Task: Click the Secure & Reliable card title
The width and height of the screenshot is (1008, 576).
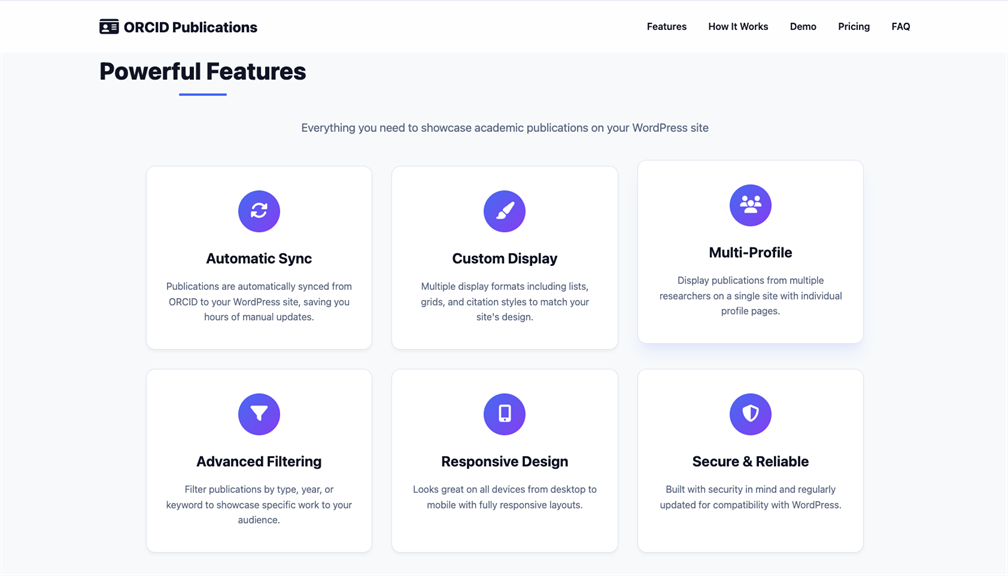Action: tap(750, 462)
